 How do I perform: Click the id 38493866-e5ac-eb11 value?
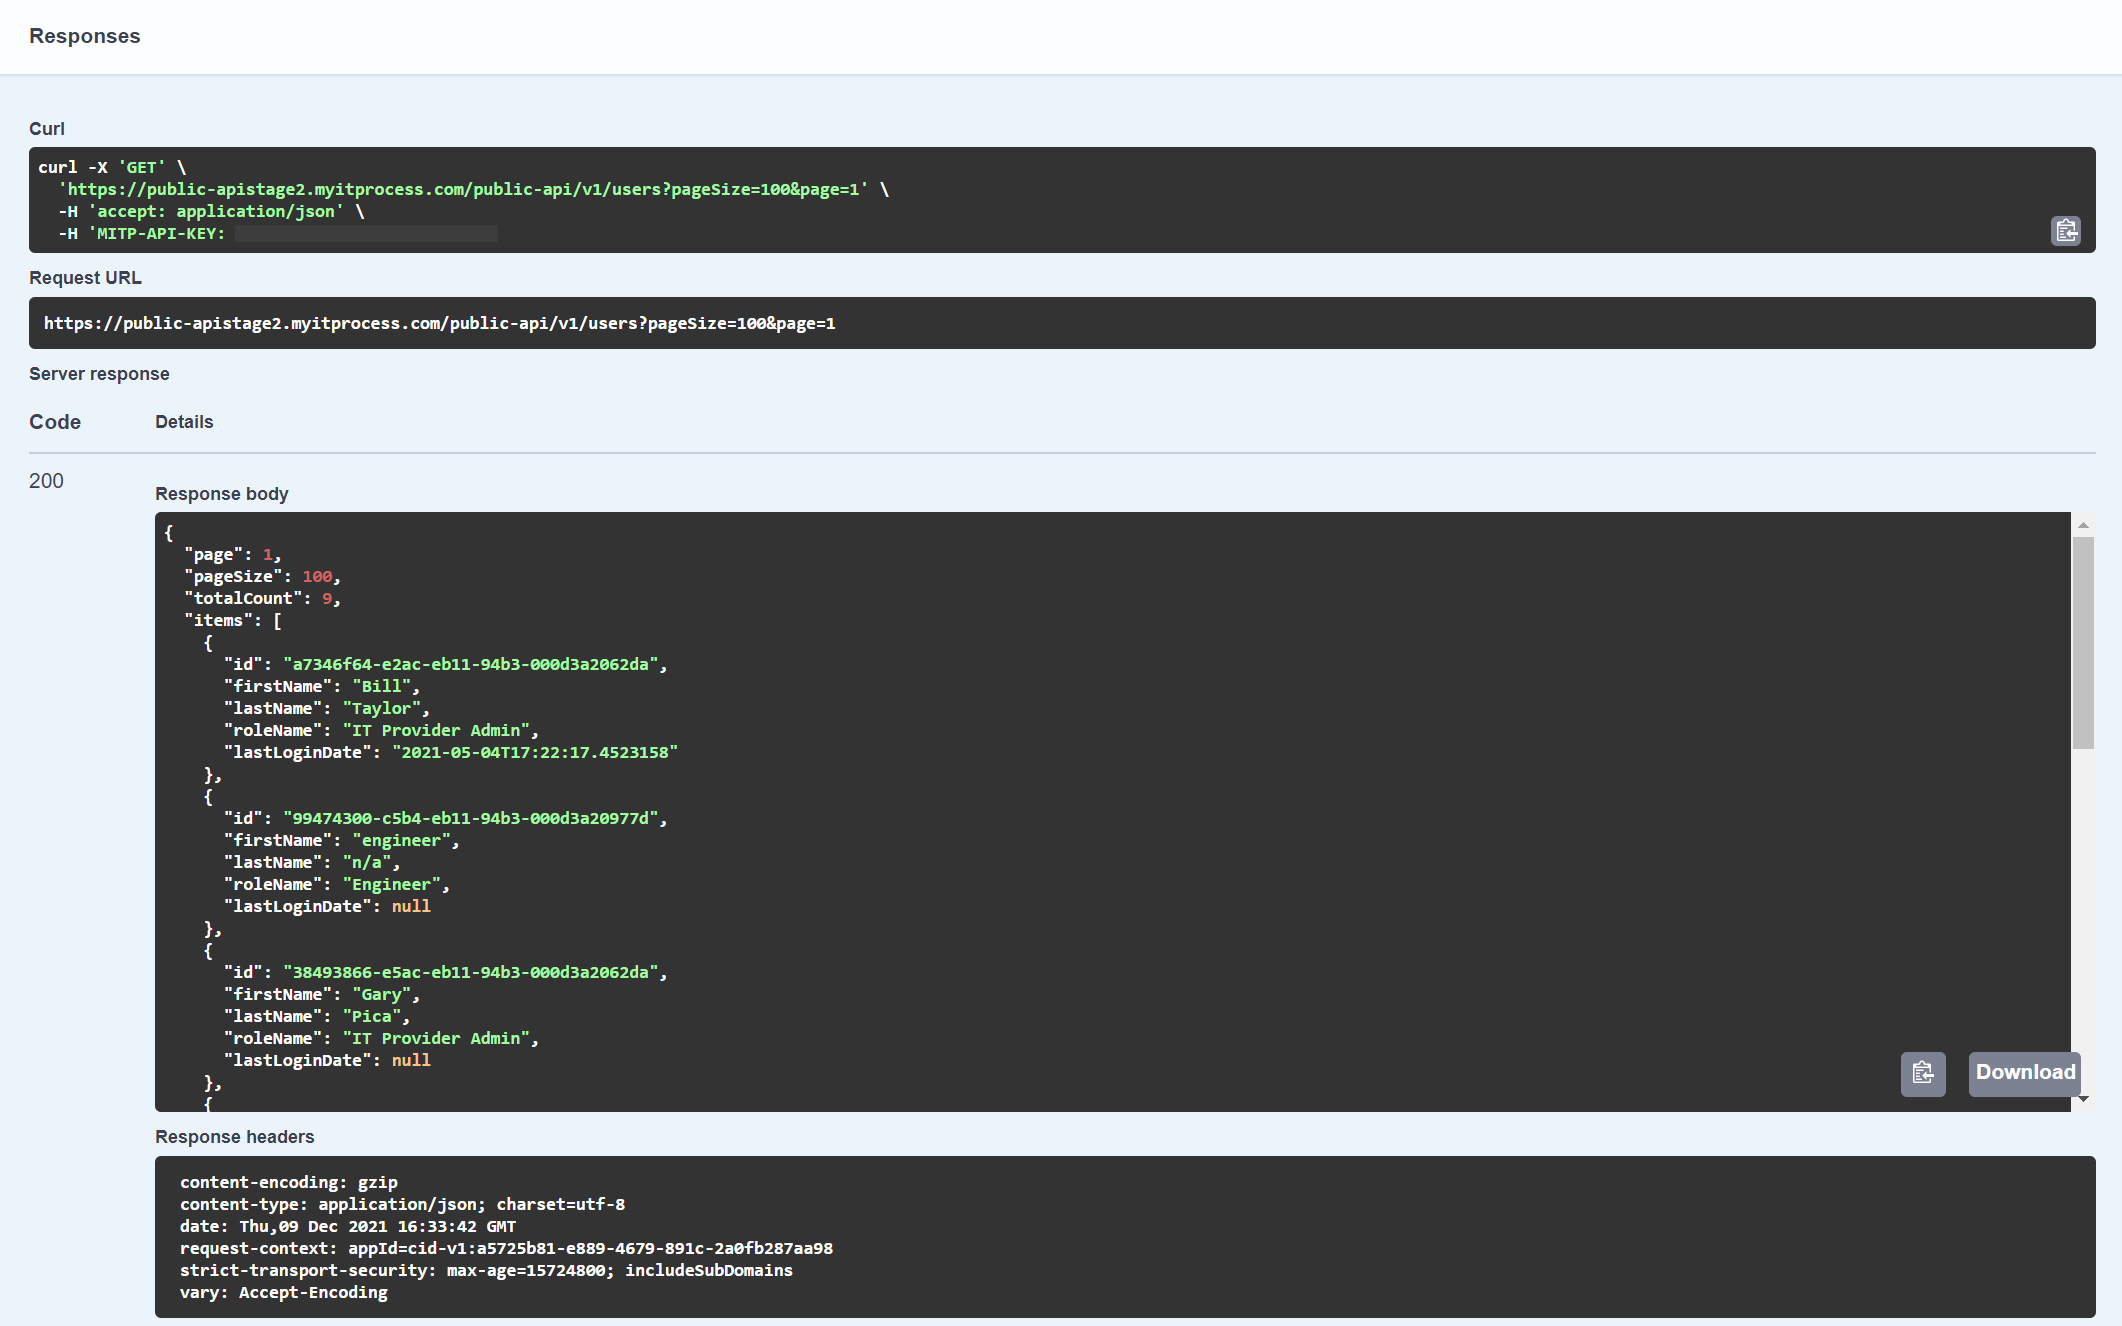coord(471,972)
